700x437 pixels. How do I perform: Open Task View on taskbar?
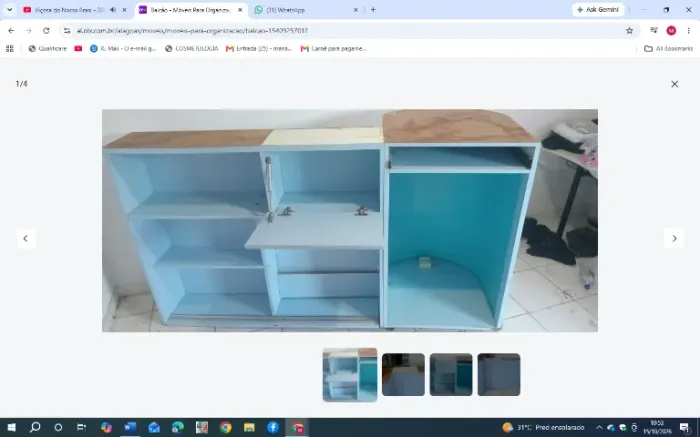[x=82, y=427]
